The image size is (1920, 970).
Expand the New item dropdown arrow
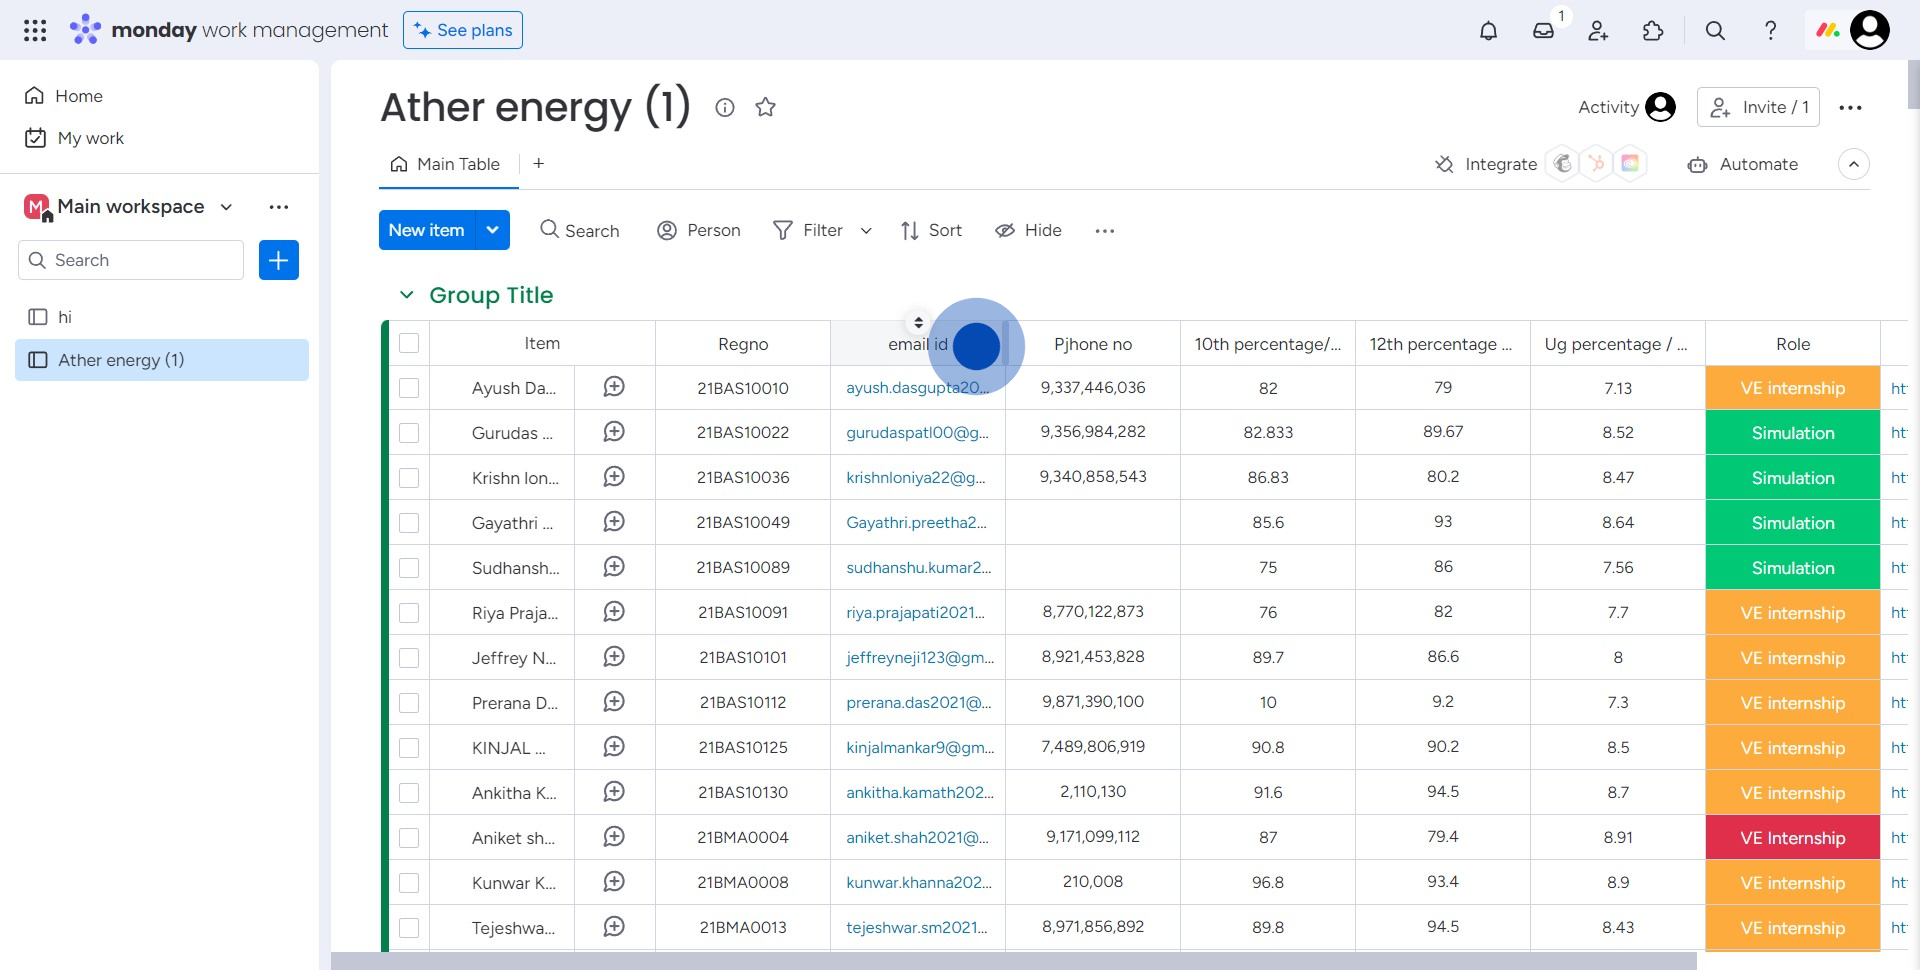[492, 230]
